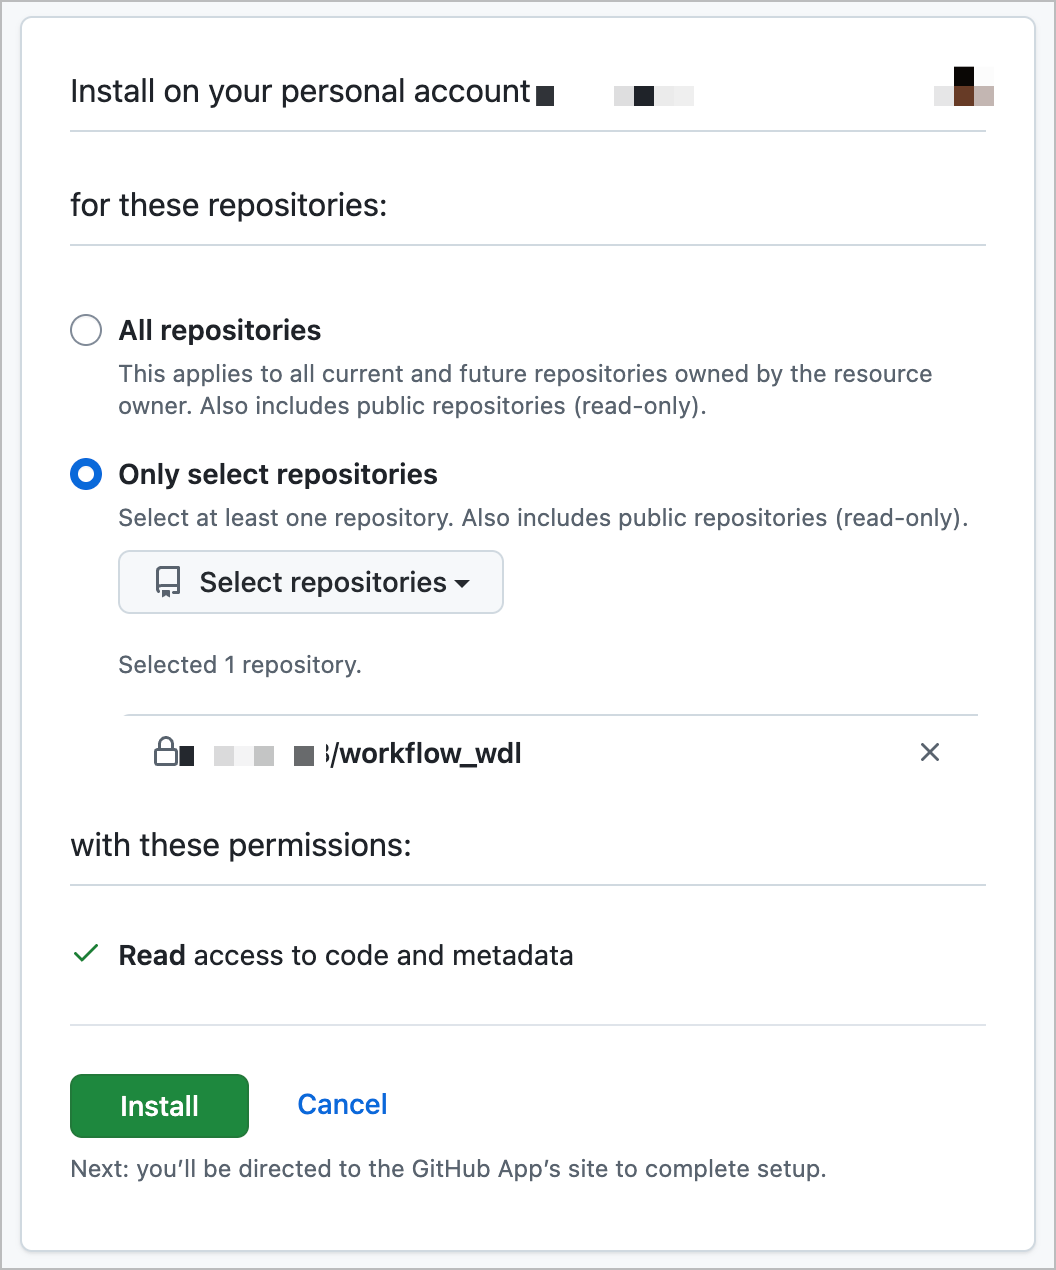Expand the repository picker to add more repos
Screen dimensions: 1056x1270
pyautogui.click(x=310, y=581)
